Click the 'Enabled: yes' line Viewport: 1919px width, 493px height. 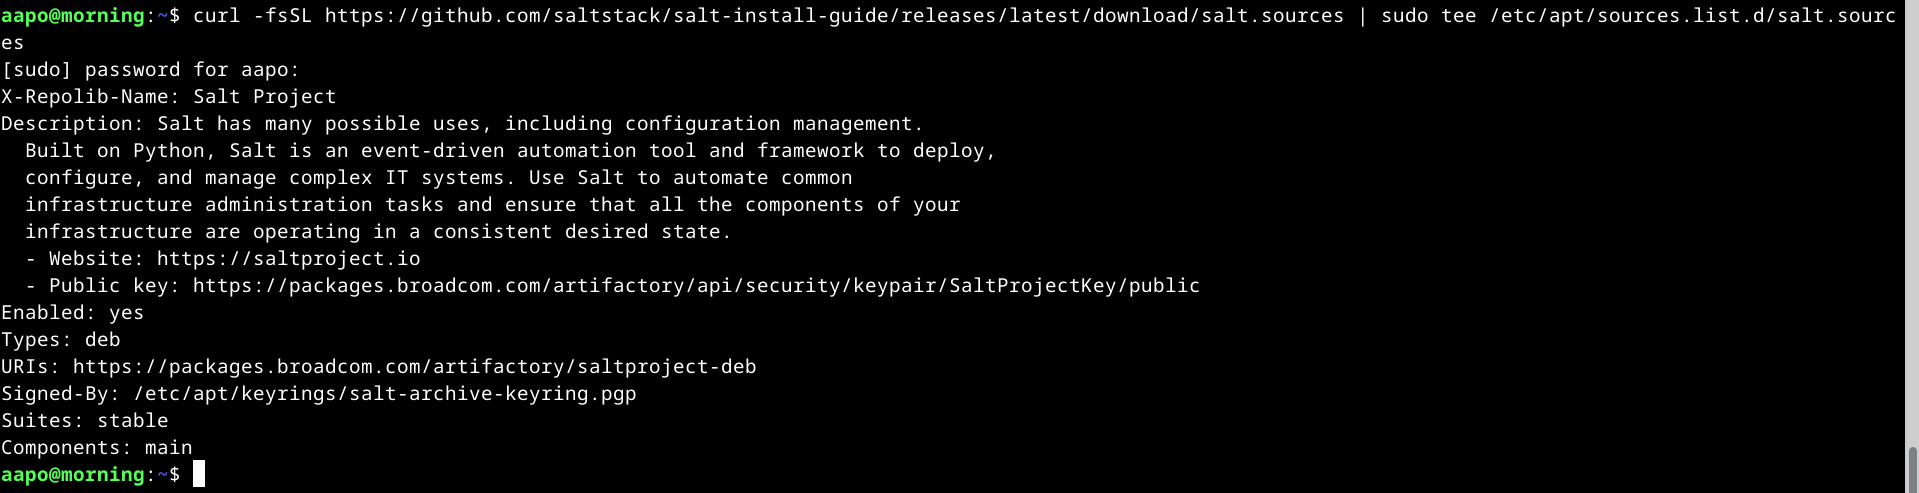pyautogui.click(x=72, y=313)
